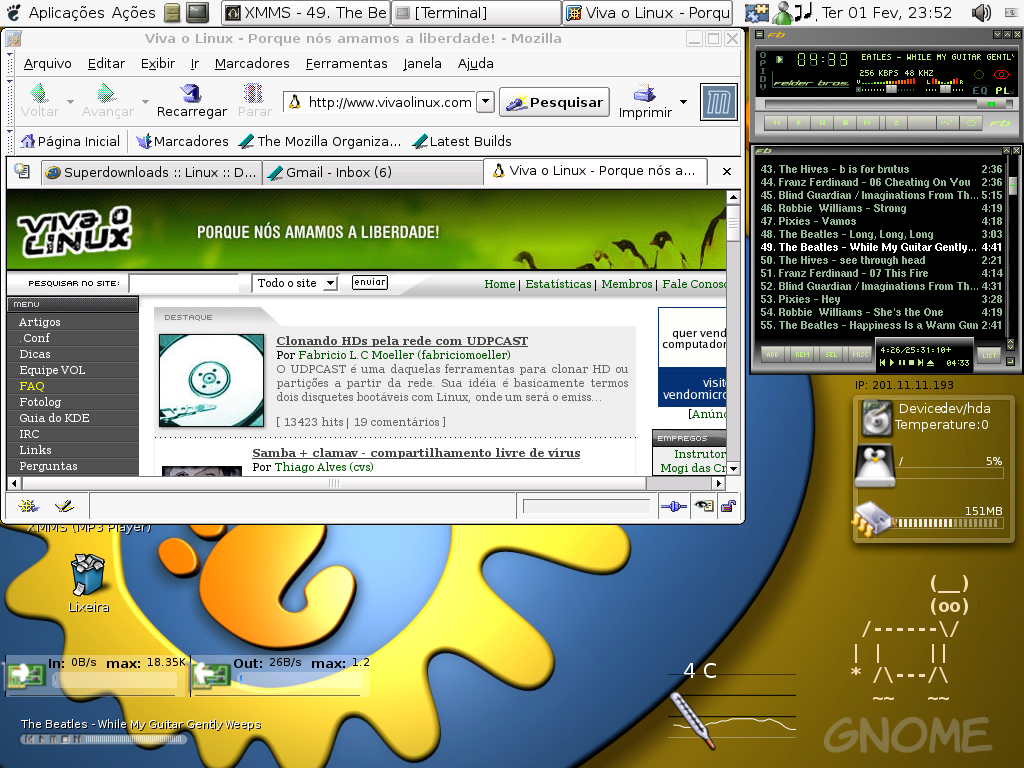
Task: Click the Parar stop icon
Action: (x=254, y=93)
